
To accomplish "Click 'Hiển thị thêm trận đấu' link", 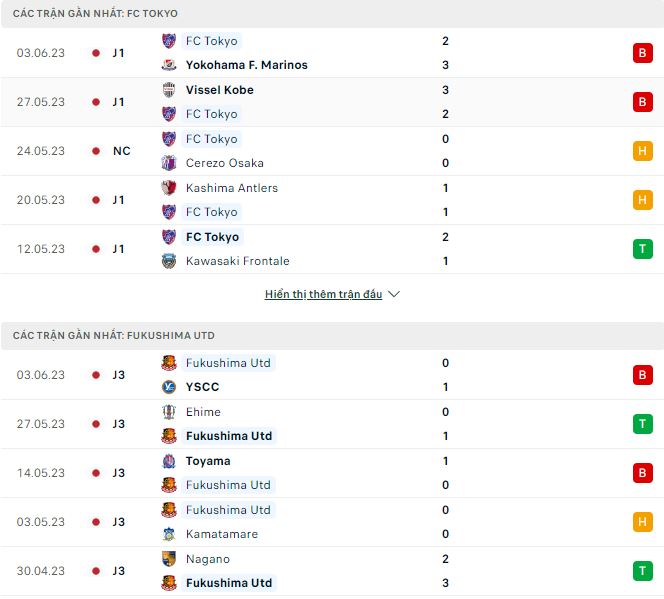I will coord(323,295).
